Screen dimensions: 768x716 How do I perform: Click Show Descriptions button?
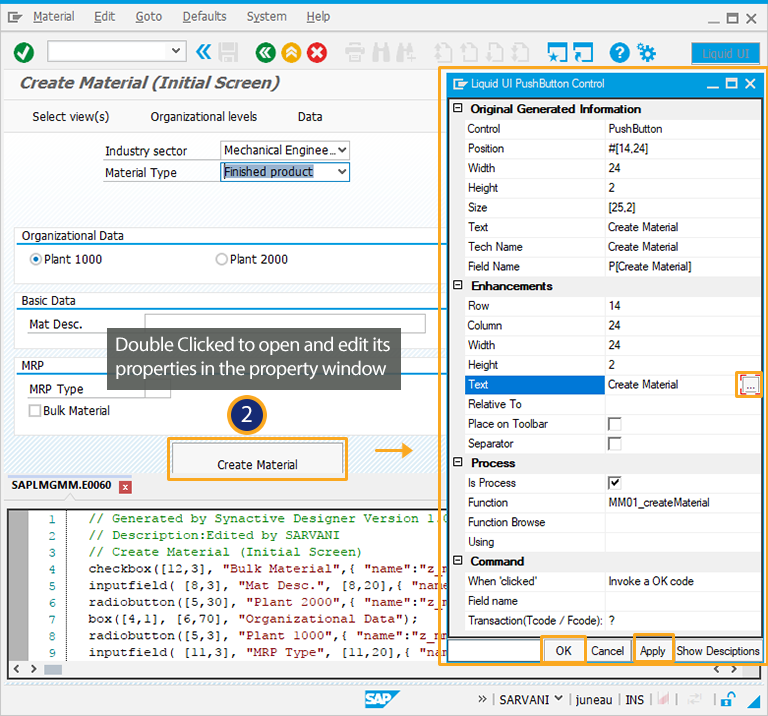click(718, 650)
